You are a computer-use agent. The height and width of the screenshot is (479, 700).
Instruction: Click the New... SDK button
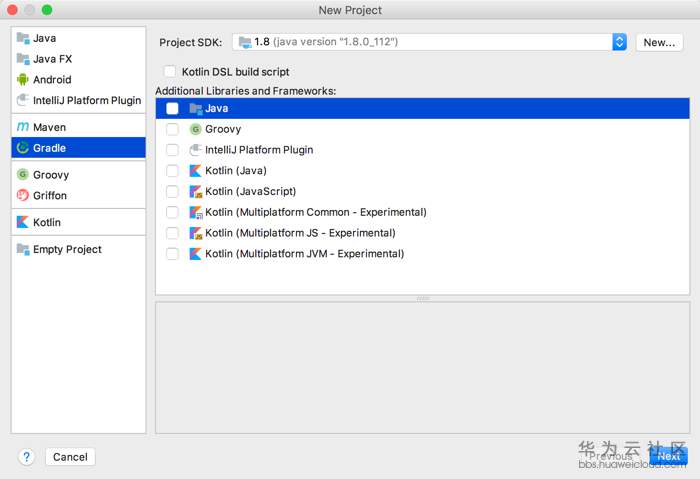(659, 42)
